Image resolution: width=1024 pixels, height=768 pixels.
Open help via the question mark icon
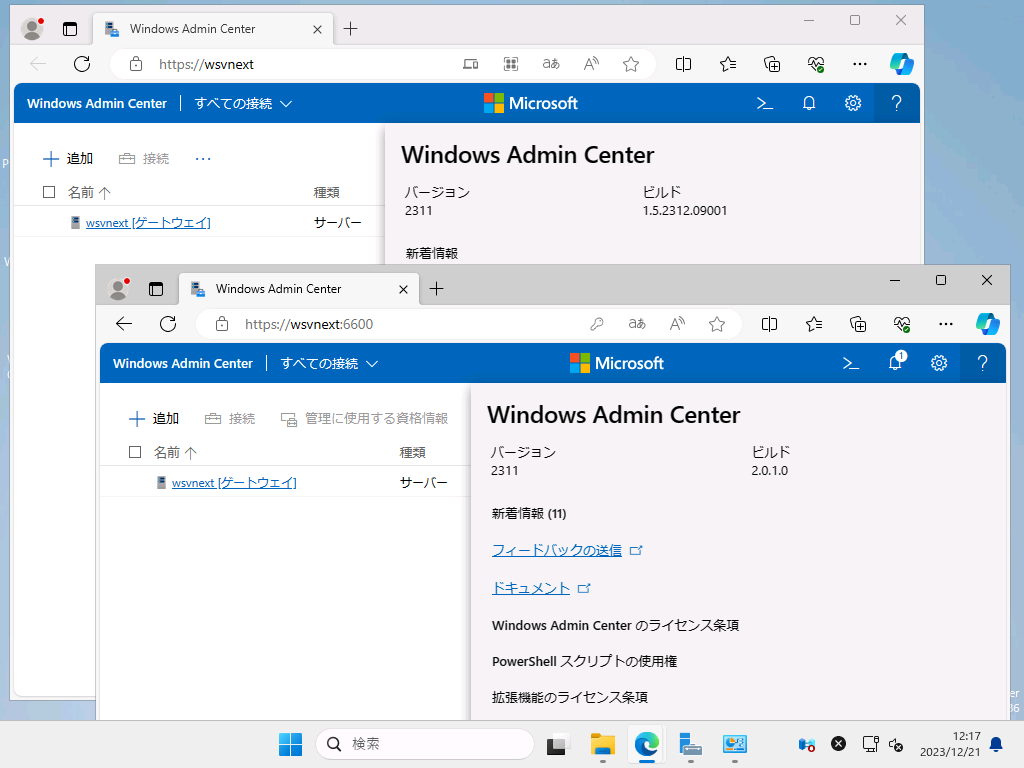983,363
